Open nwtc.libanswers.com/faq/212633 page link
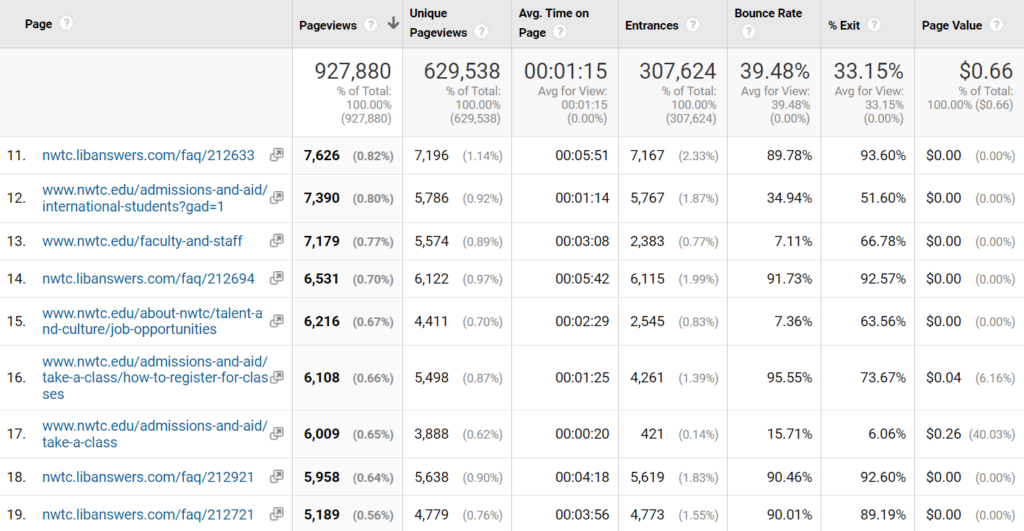The height and width of the screenshot is (531, 1024). [x=148, y=155]
